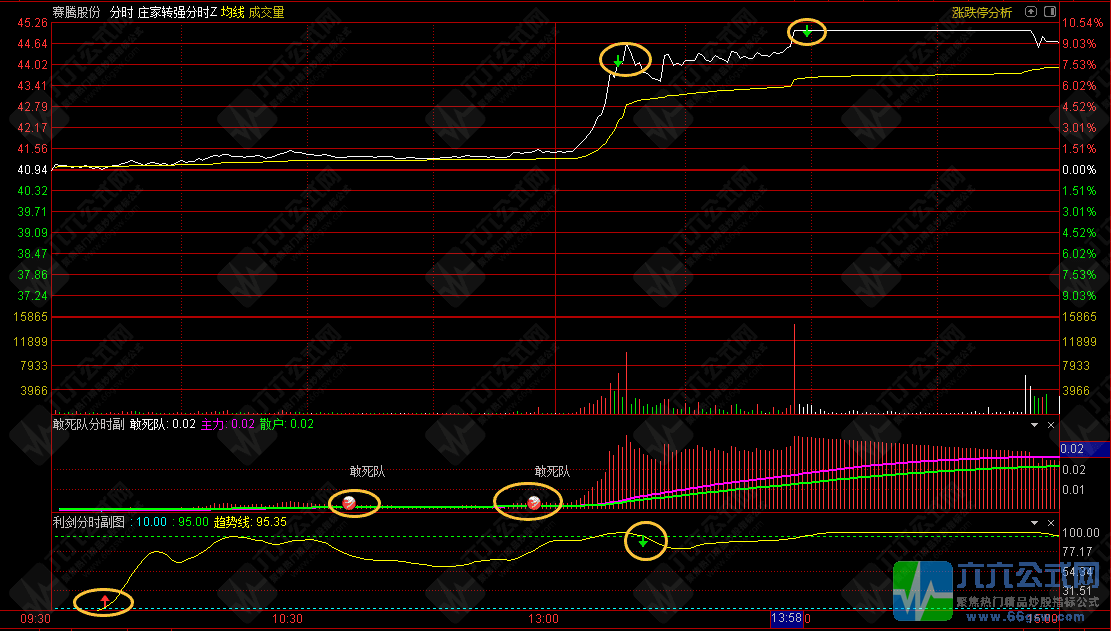Click the green sell arrow on first price spike
This screenshot has height=631, width=1111.
pos(618,63)
